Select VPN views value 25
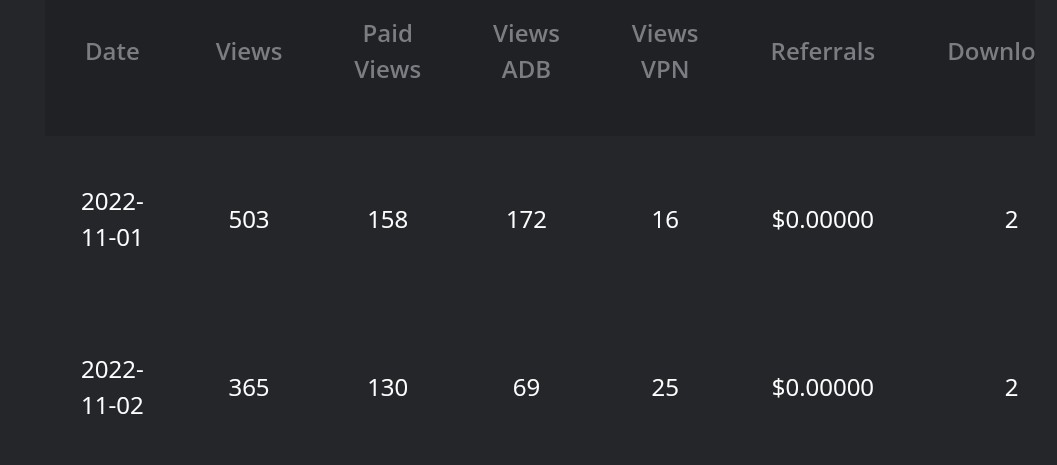 665,388
